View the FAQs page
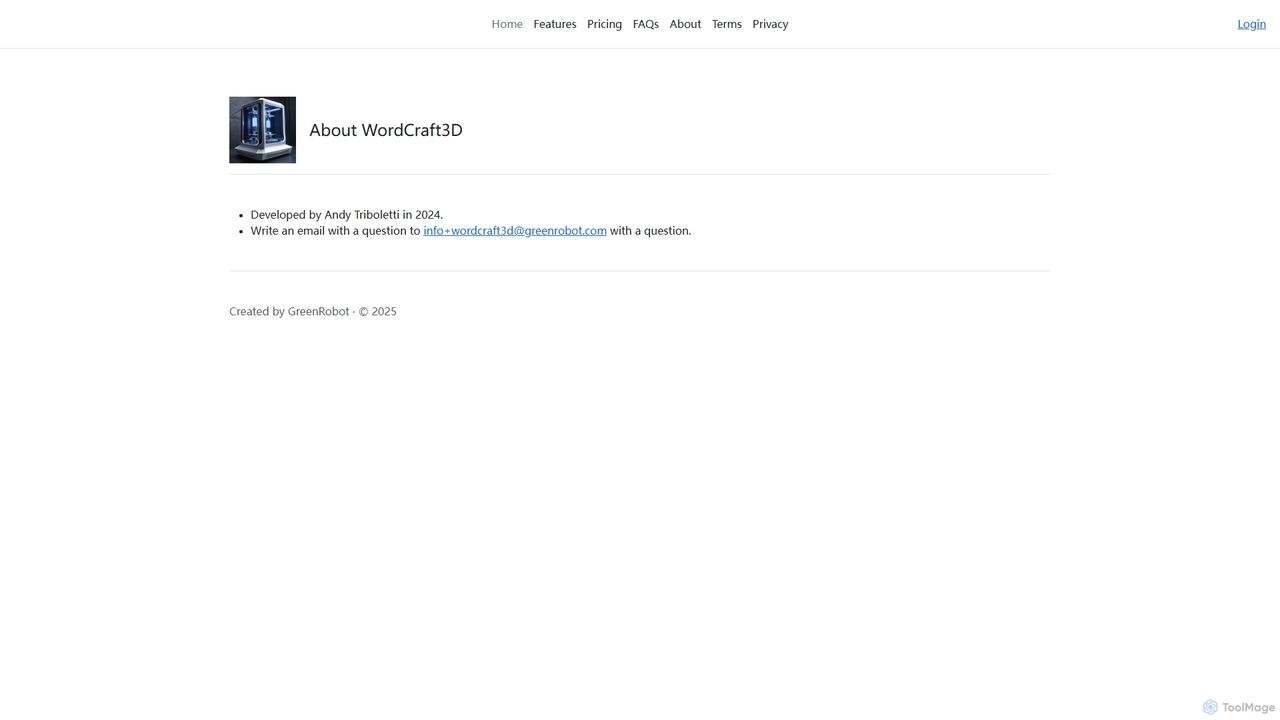This screenshot has height=720, width=1280. pyautogui.click(x=646, y=24)
